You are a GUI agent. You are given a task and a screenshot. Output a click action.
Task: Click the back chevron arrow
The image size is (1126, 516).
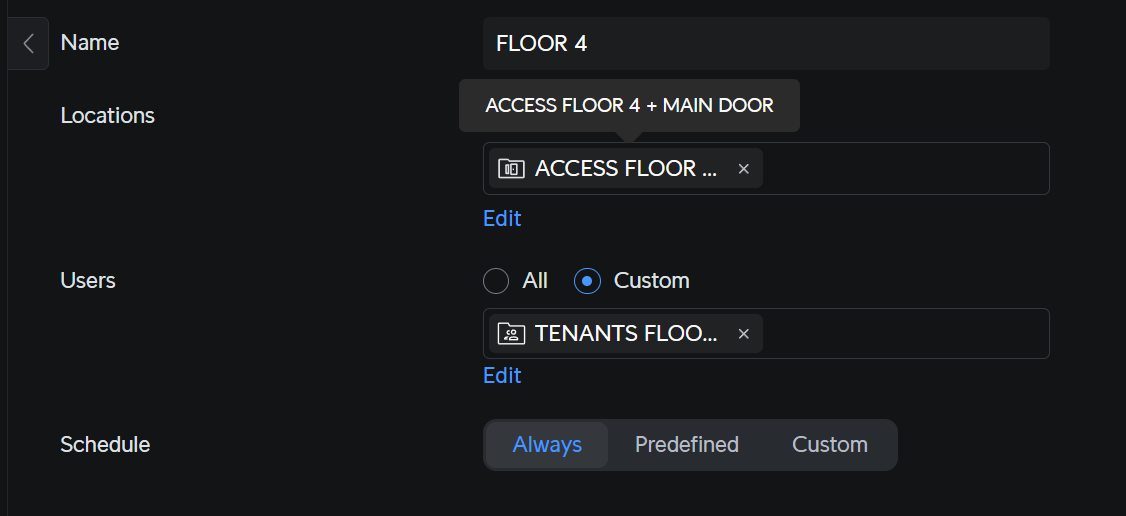(29, 43)
